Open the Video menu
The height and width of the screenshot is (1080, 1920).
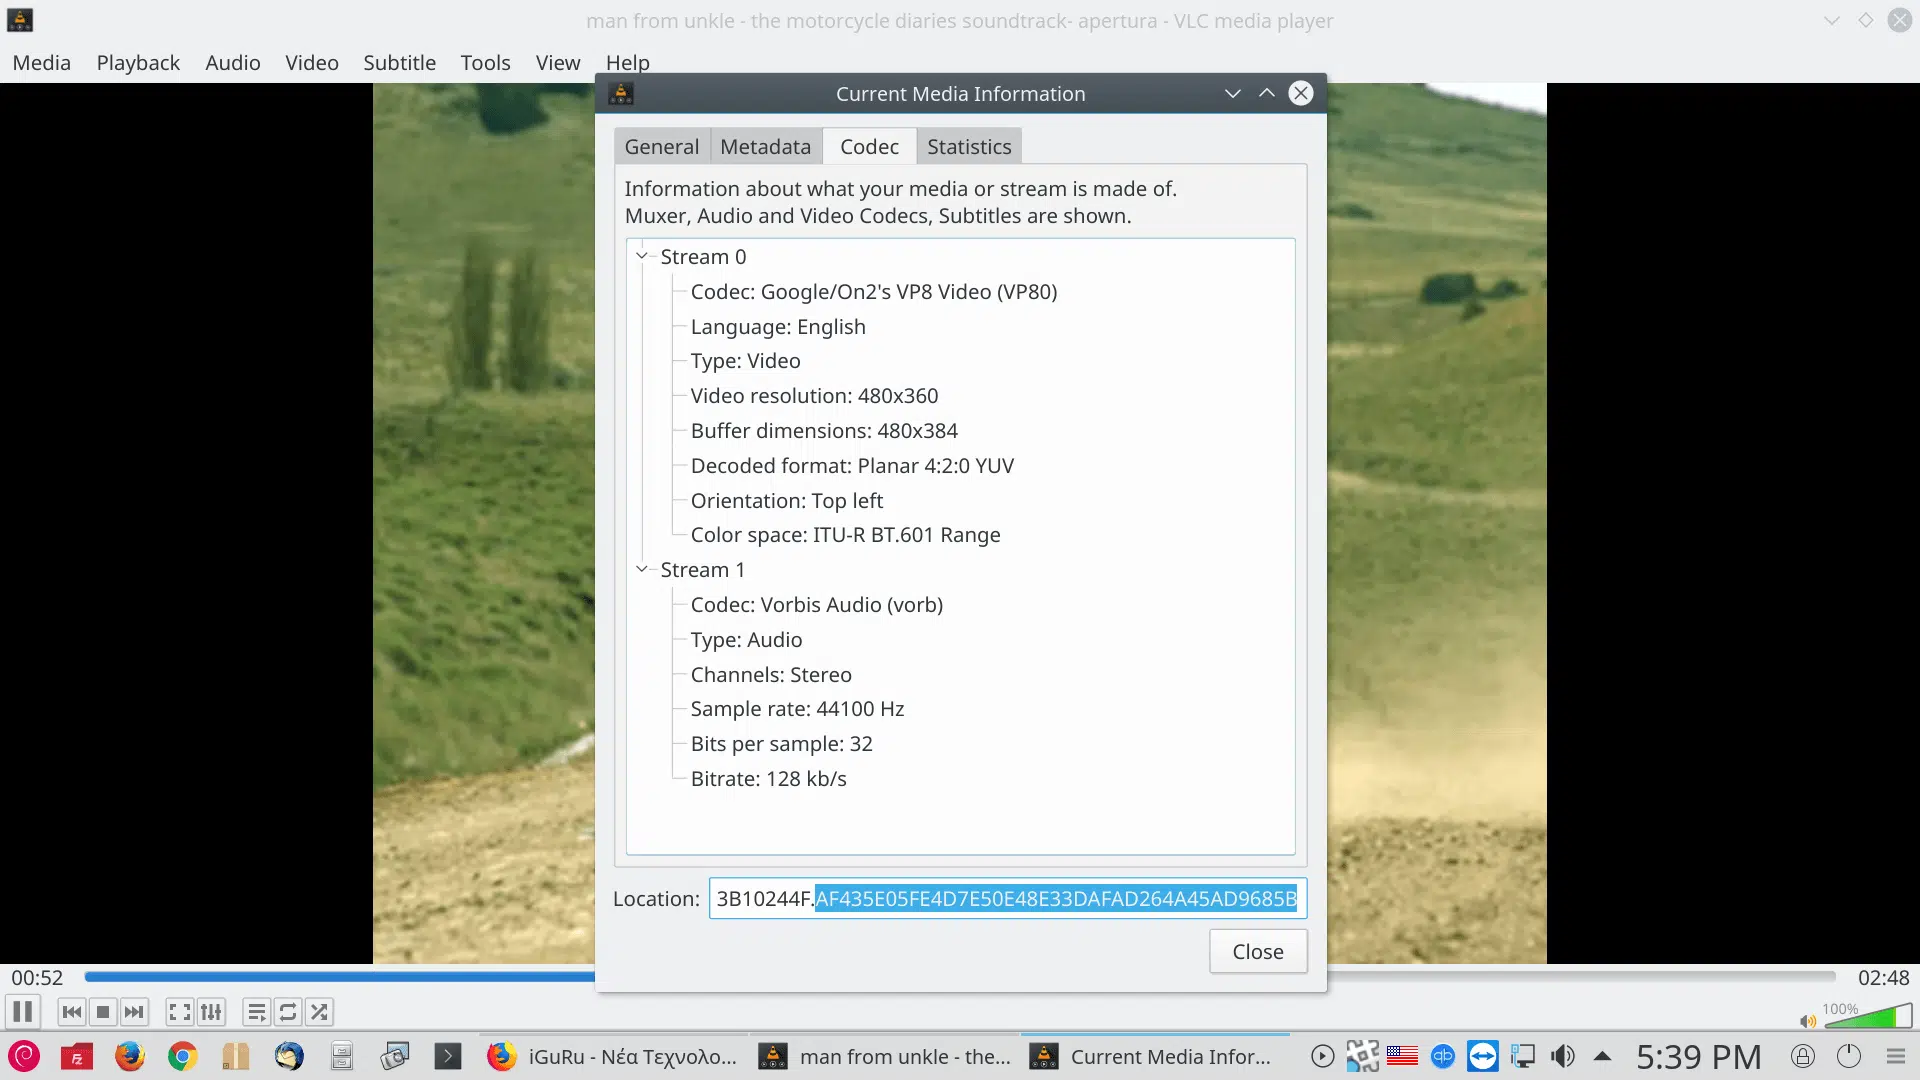(x=312, y=63)
